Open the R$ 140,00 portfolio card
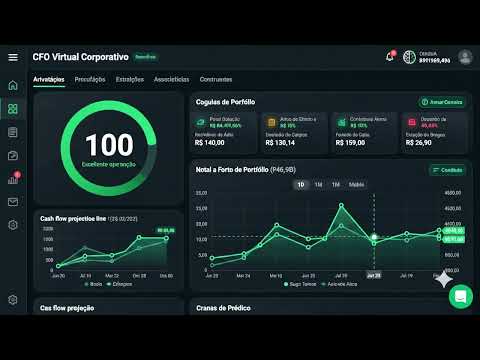This screenshot has height=360, width=480. pyautogui.click(x=224, y=132)
